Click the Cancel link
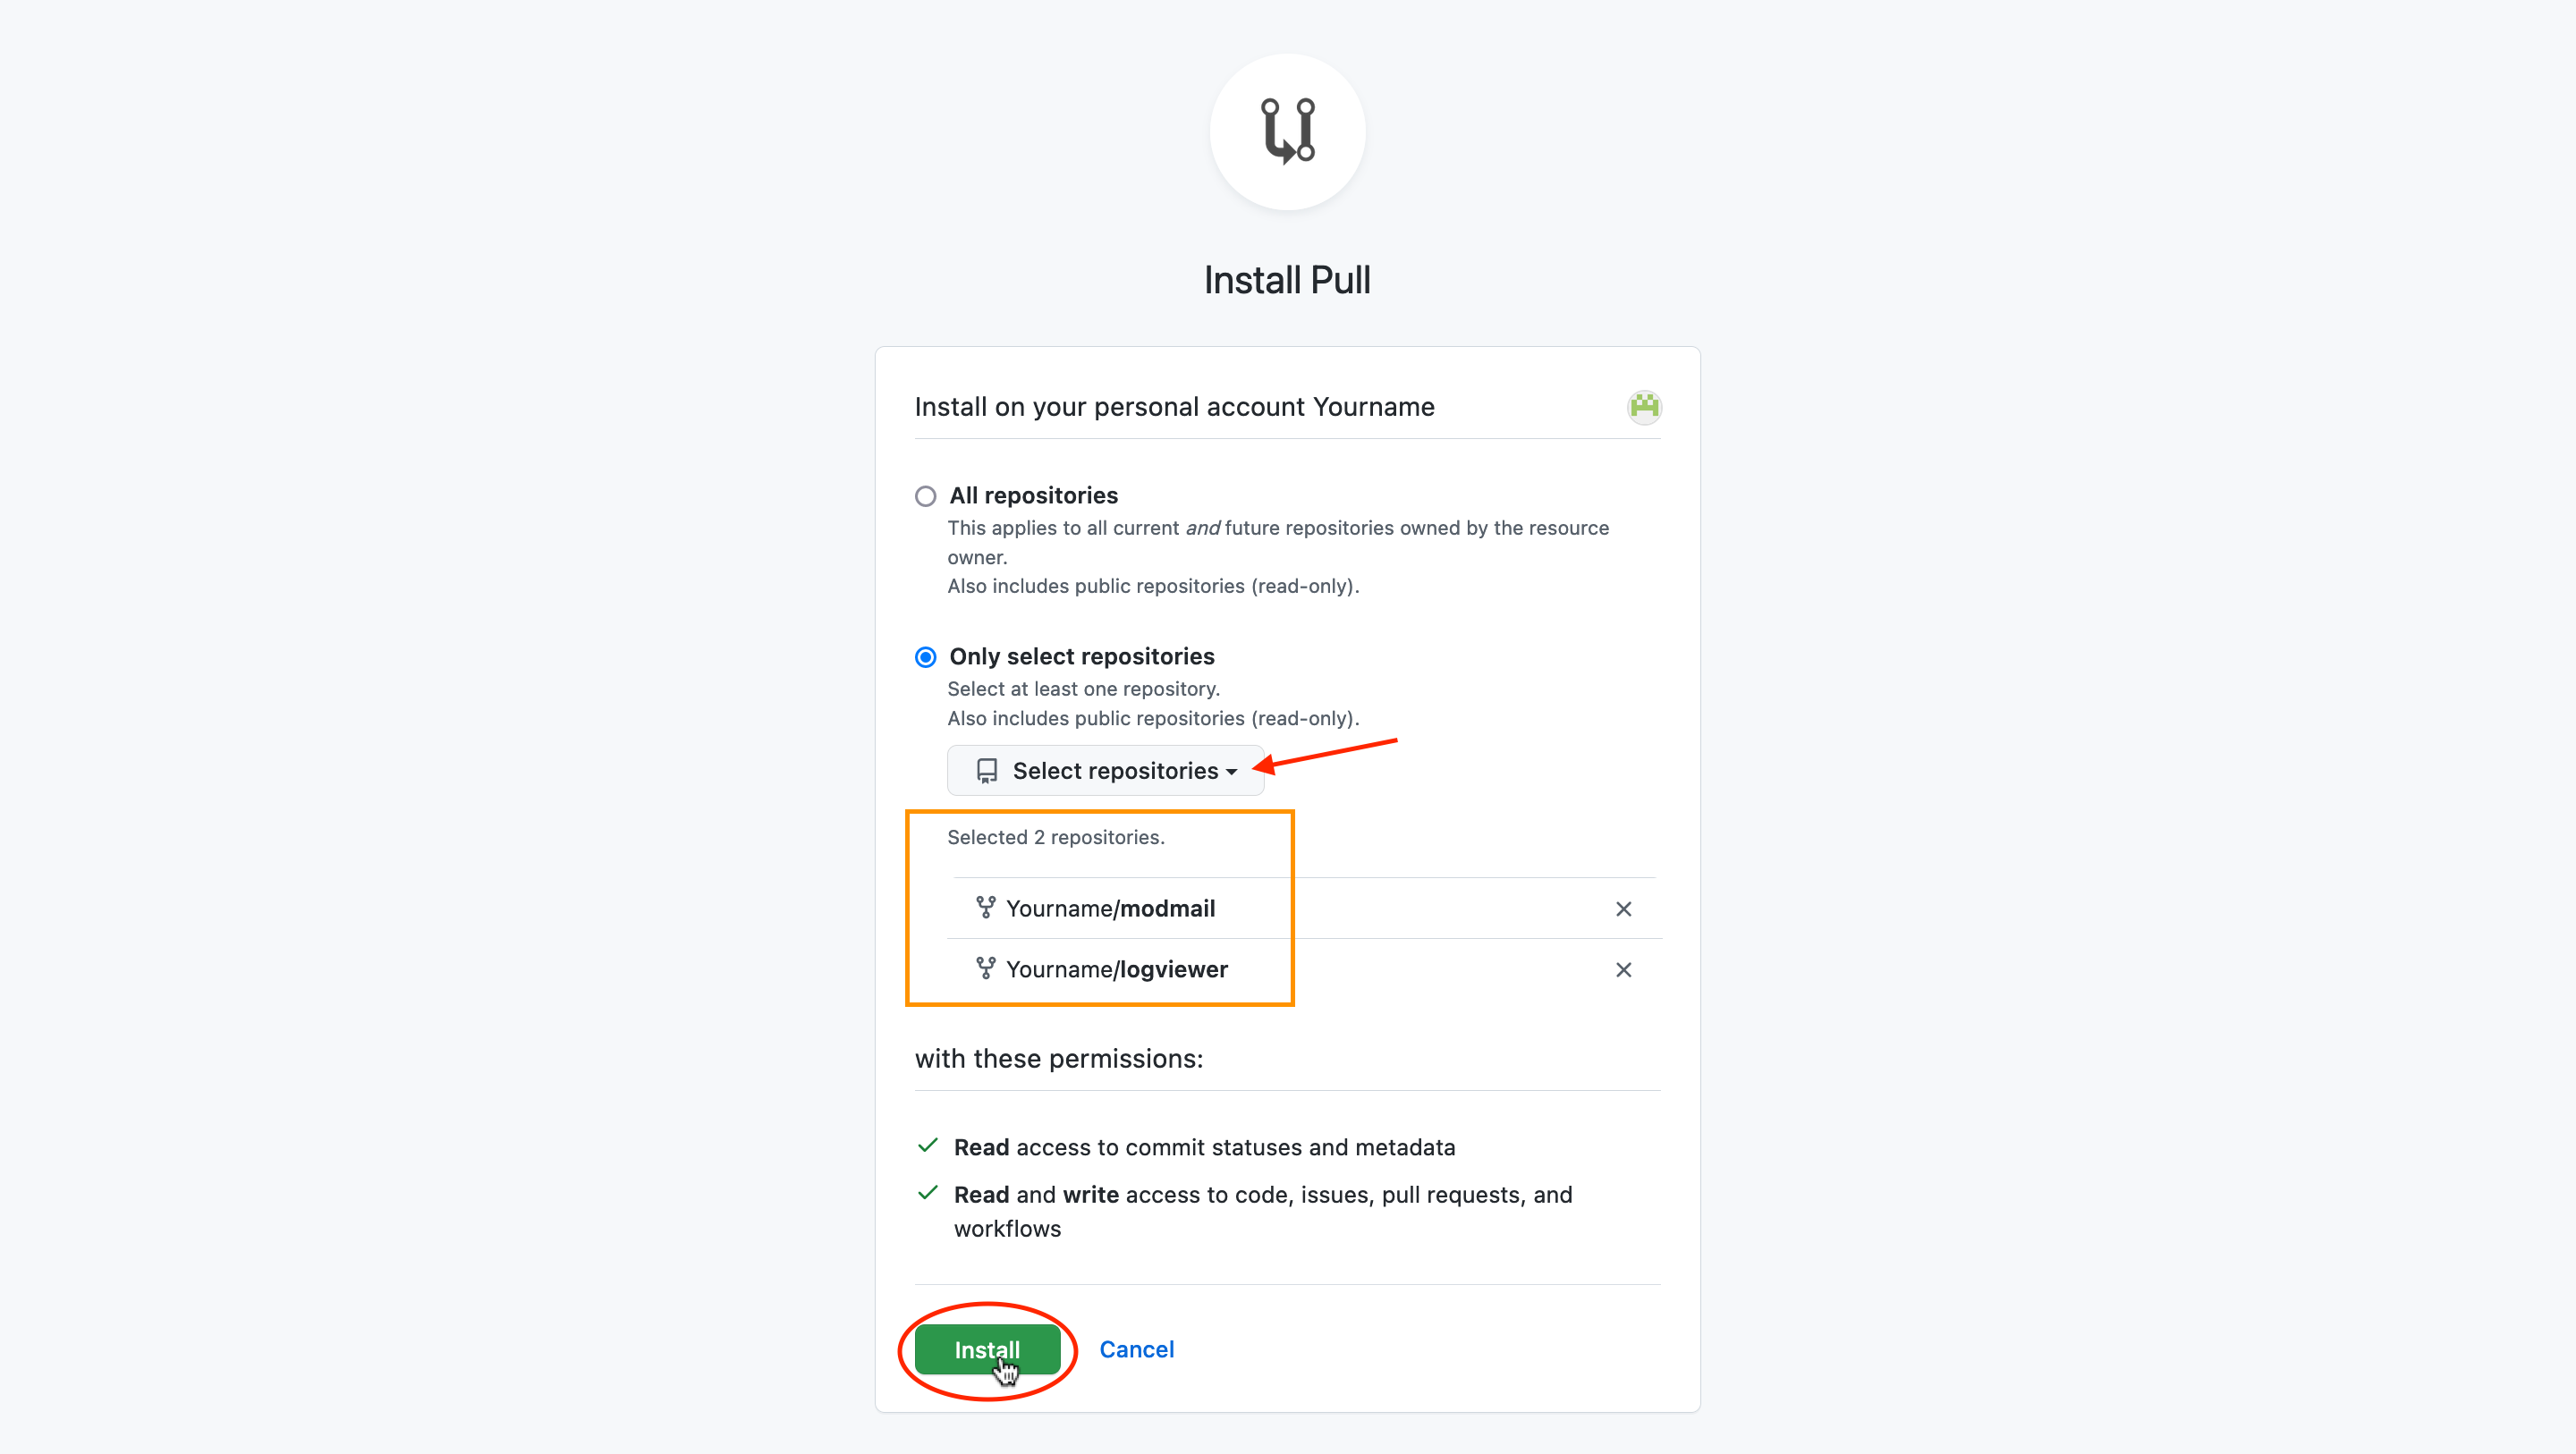The height and width of the screenshot is (1454, 2576). pyautogui.click(x=1136, y=1349)
